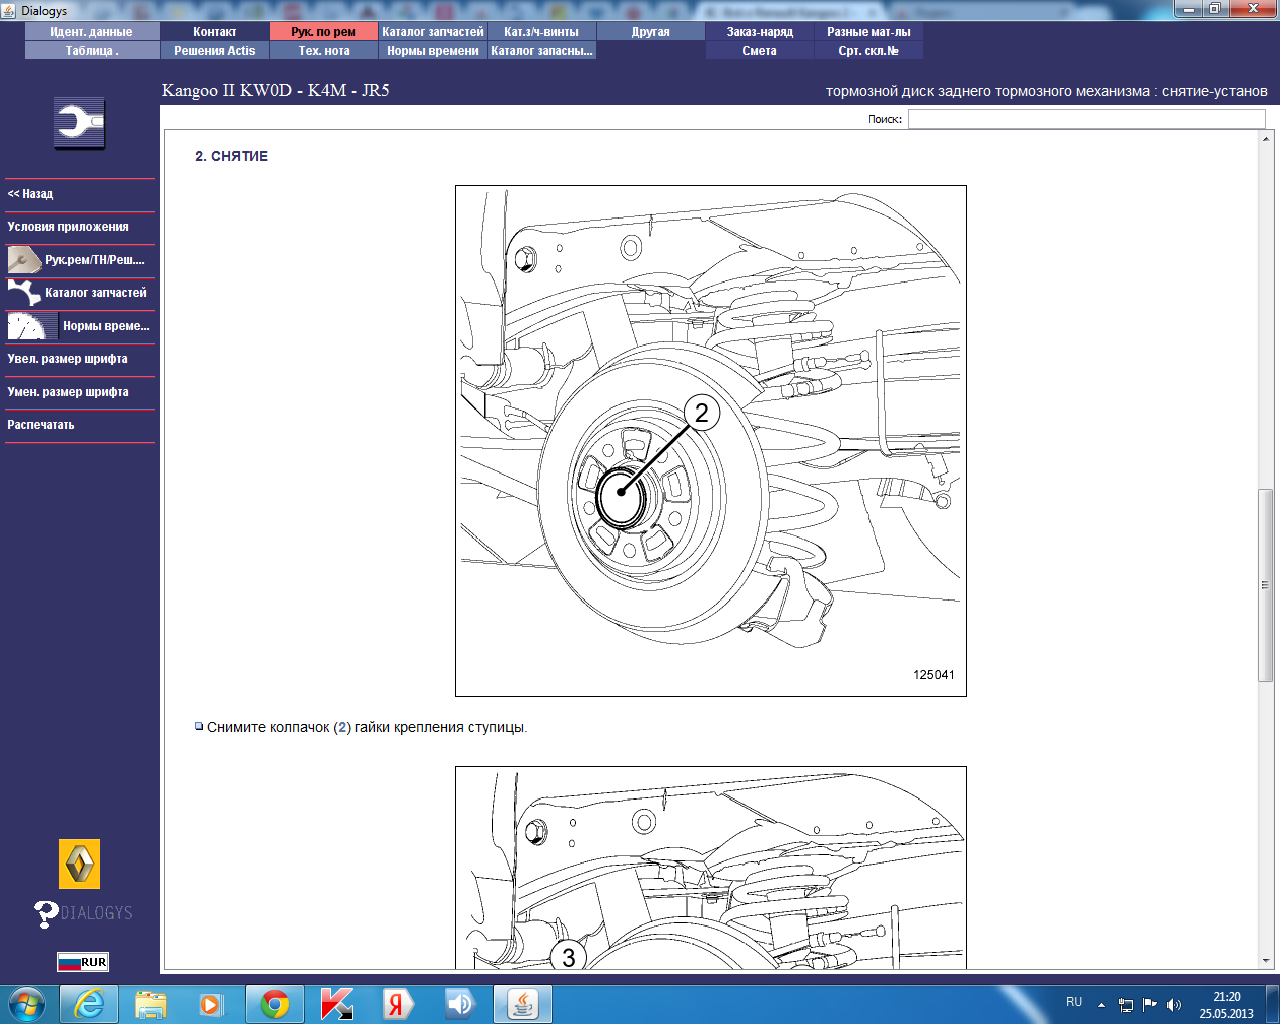1280x1024 pixels.
Task: Launch Google Chrome from taskbar
Action: pos(275,1004)
